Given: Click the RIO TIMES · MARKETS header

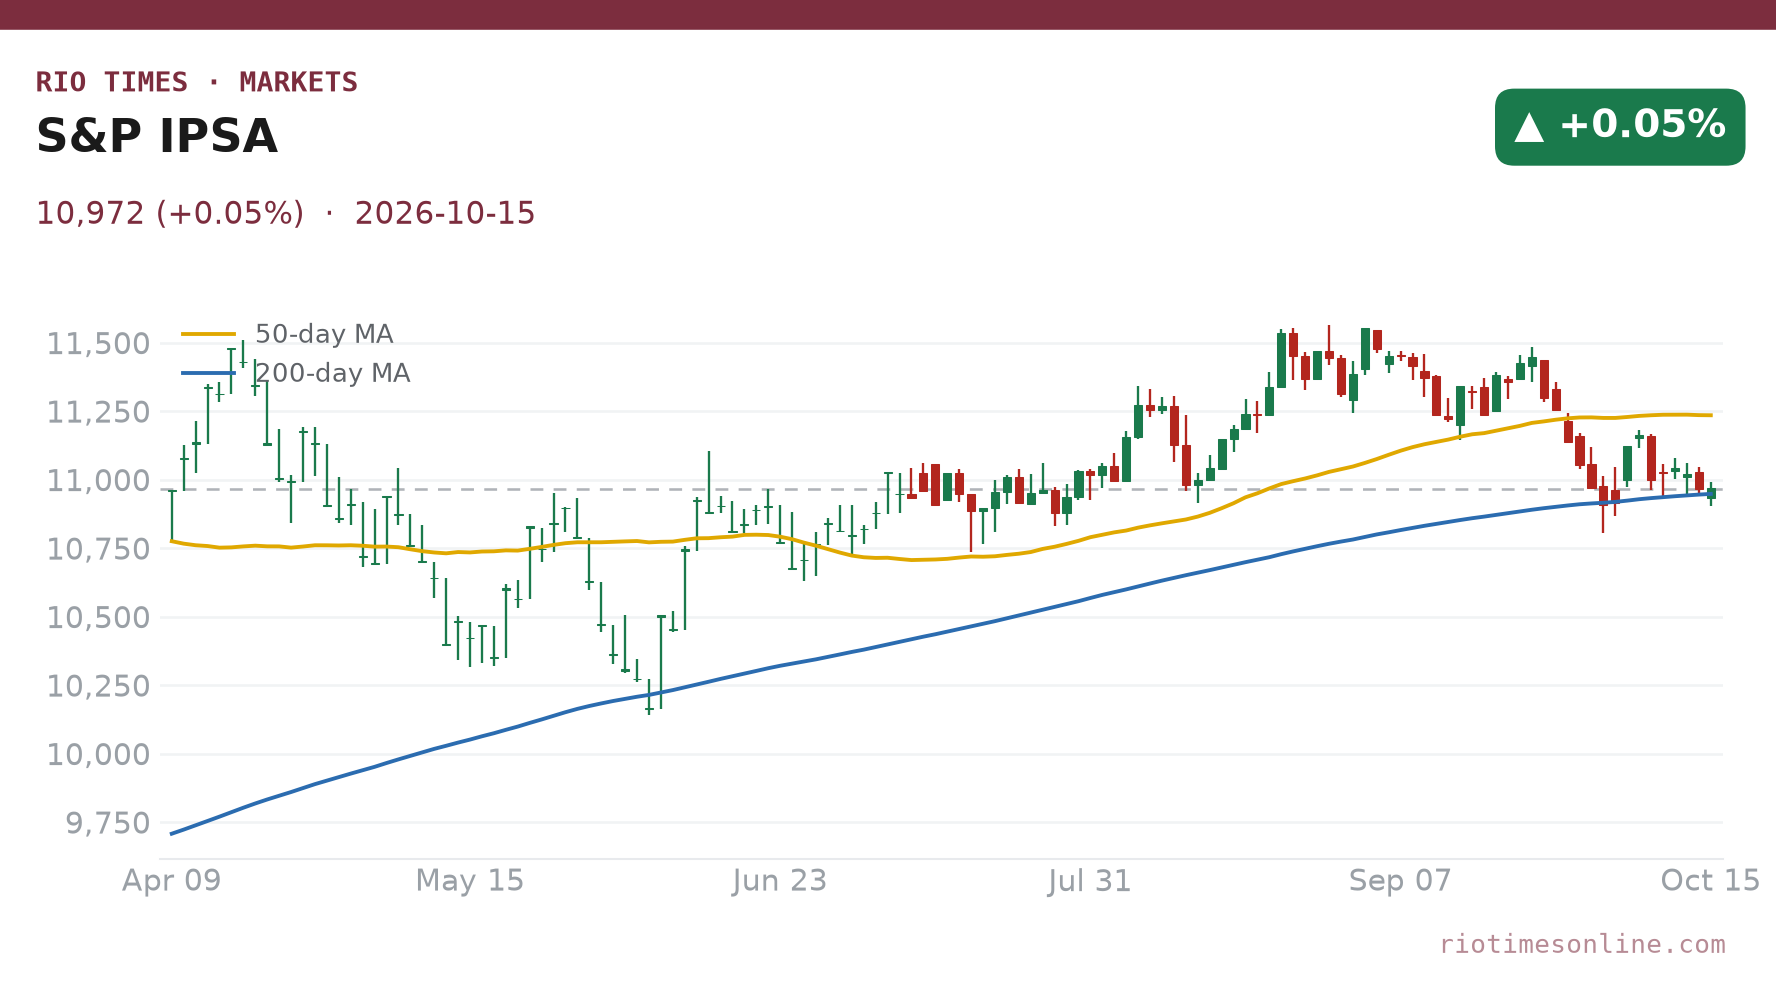Looking at the screenshot, I should point(197,82).
